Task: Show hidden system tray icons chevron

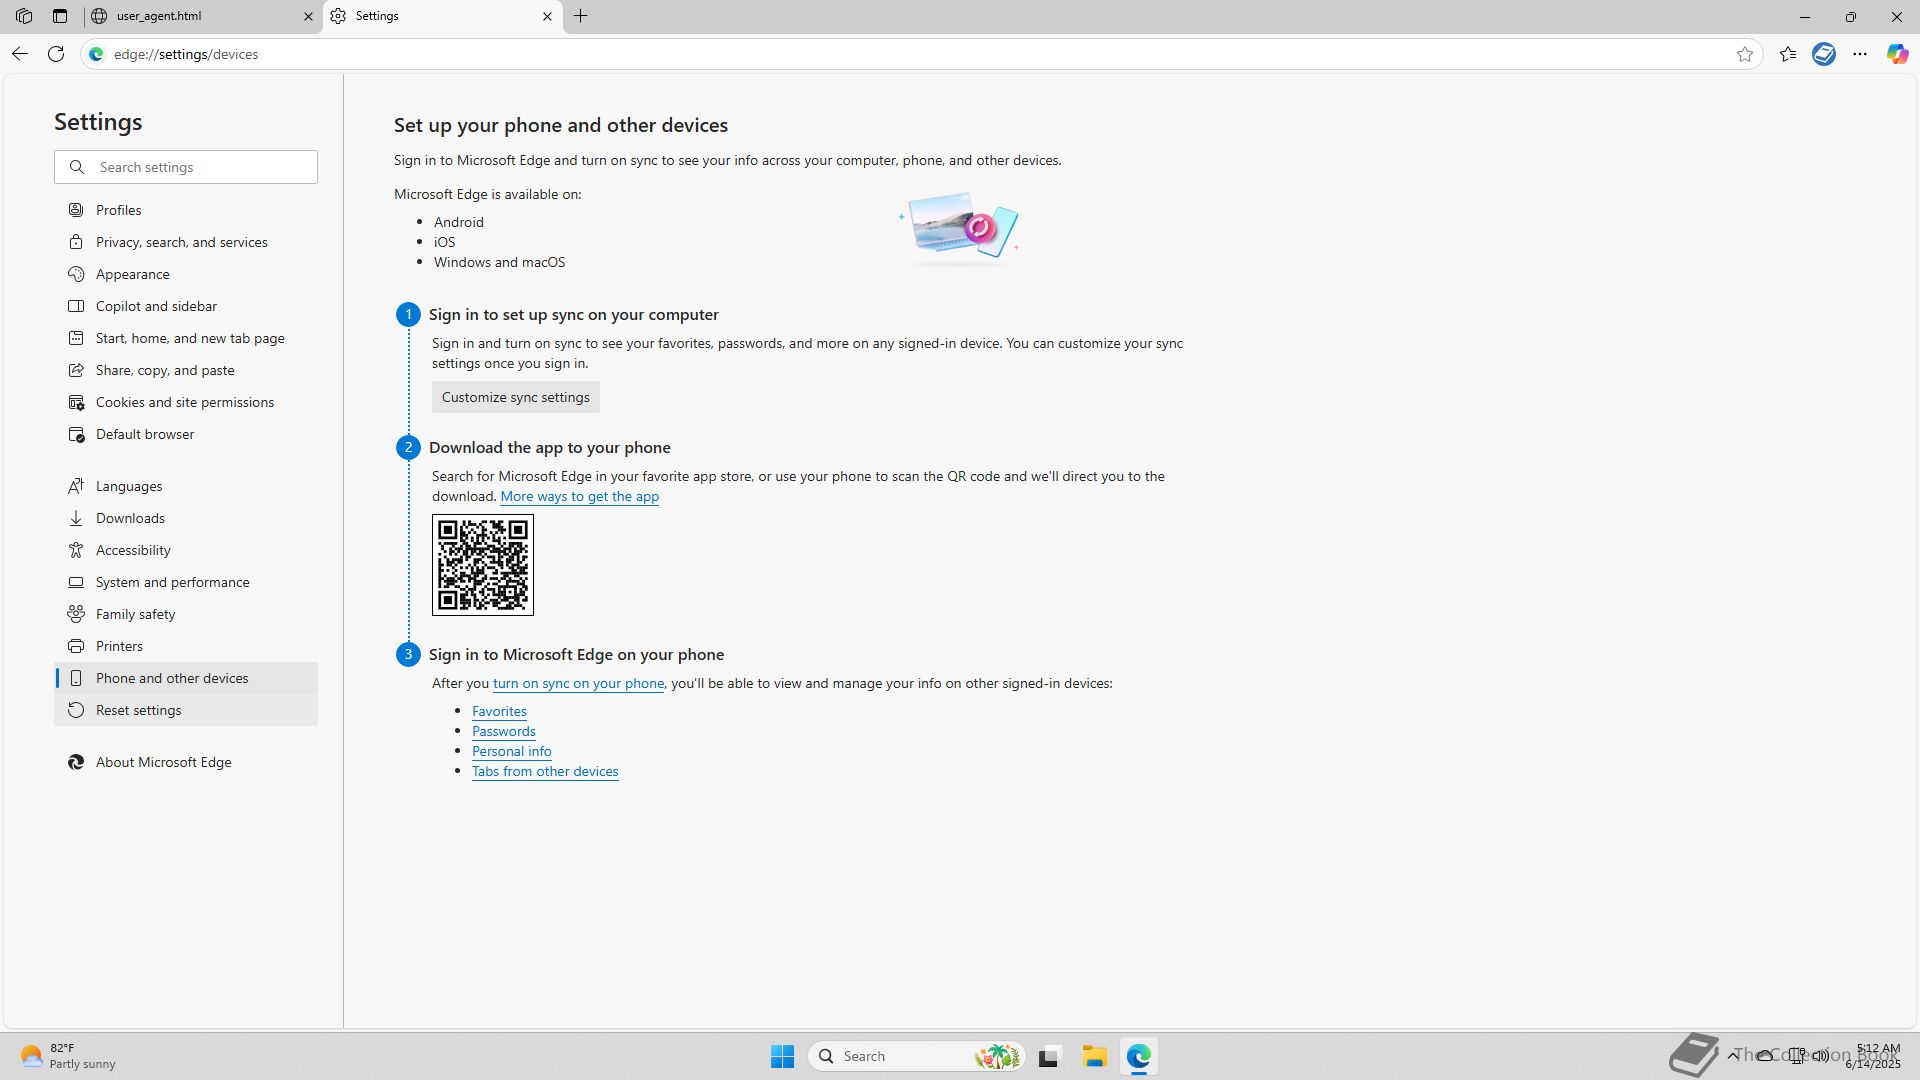Action: pyautogui.click(x=1733, y=1055)
